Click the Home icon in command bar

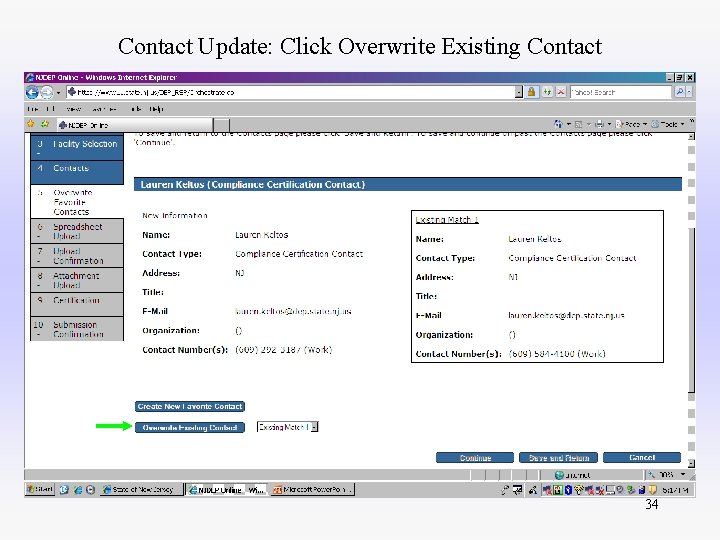coord(558,124)
